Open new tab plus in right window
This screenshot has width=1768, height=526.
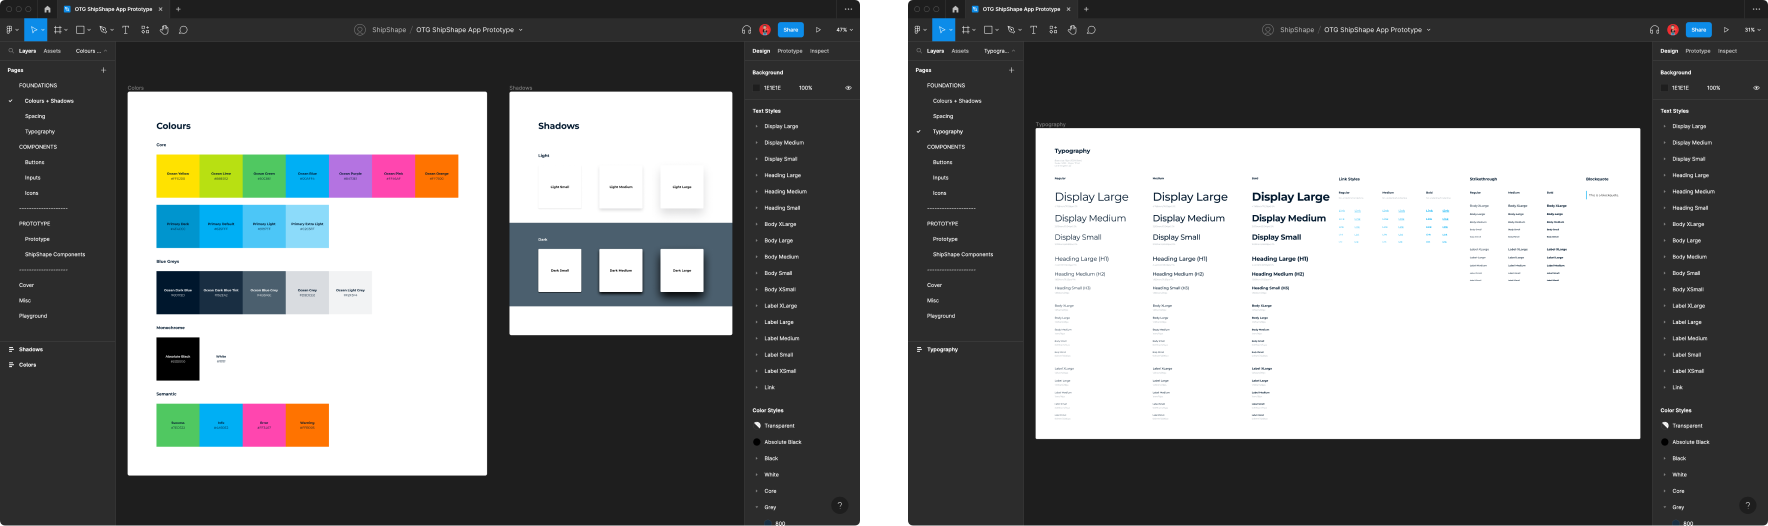(1086, 9)
